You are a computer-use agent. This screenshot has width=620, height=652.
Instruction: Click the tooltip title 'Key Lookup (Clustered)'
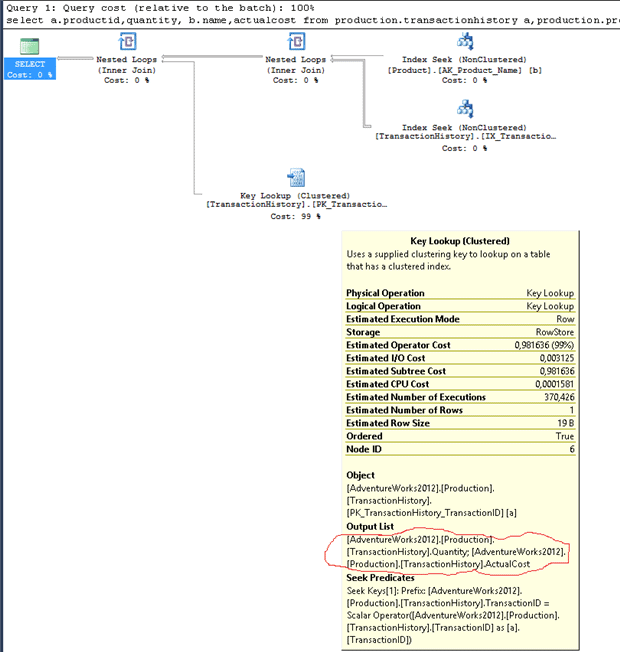[460, 241]
